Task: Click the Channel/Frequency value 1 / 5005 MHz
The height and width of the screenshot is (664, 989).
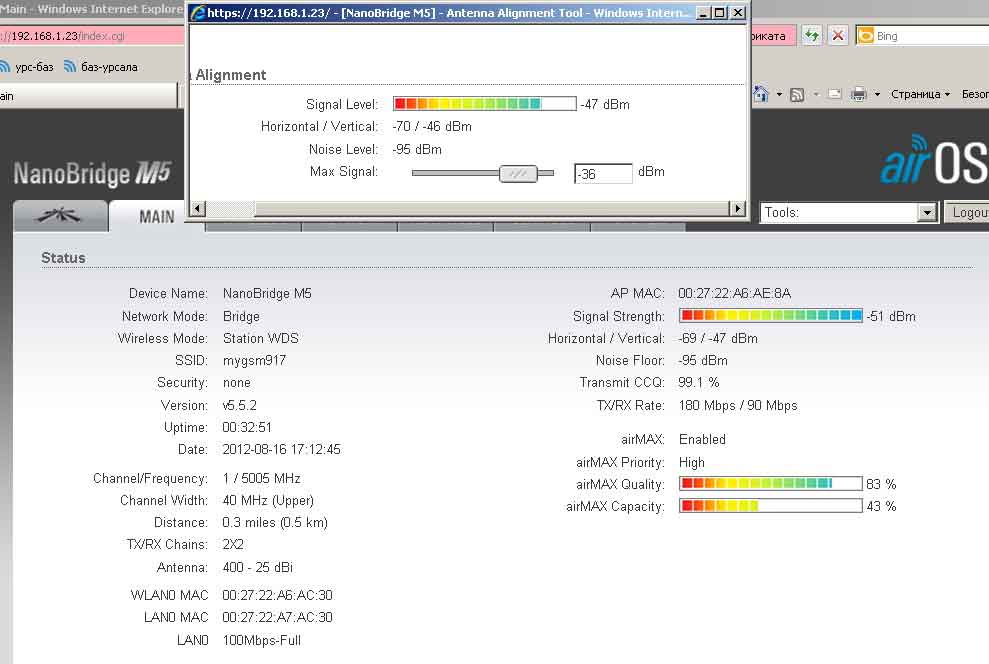Action: [x=261, y=479]
